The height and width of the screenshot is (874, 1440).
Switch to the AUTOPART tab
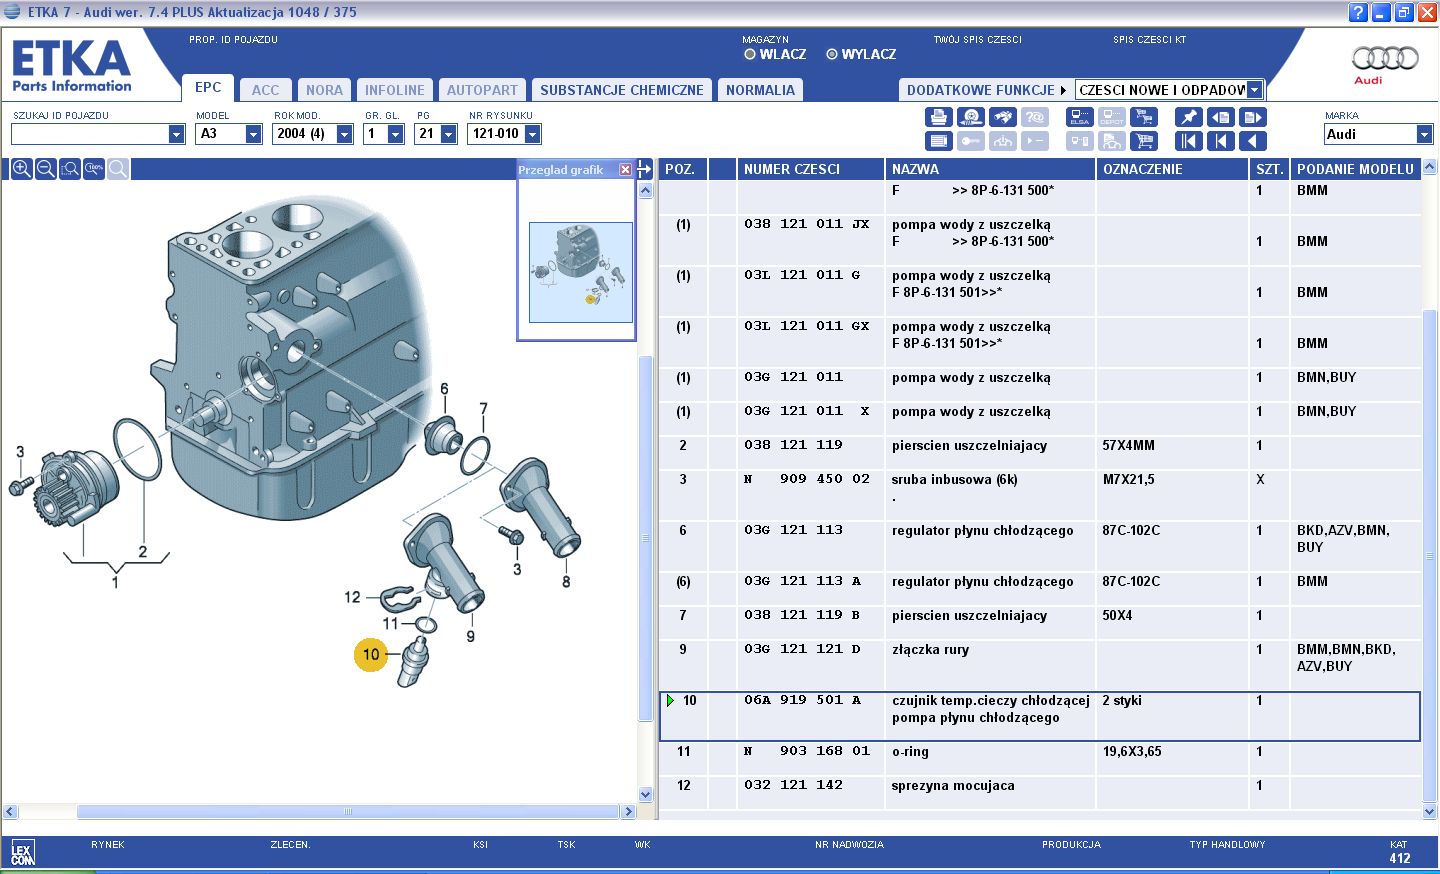click(x=482, y=90)
